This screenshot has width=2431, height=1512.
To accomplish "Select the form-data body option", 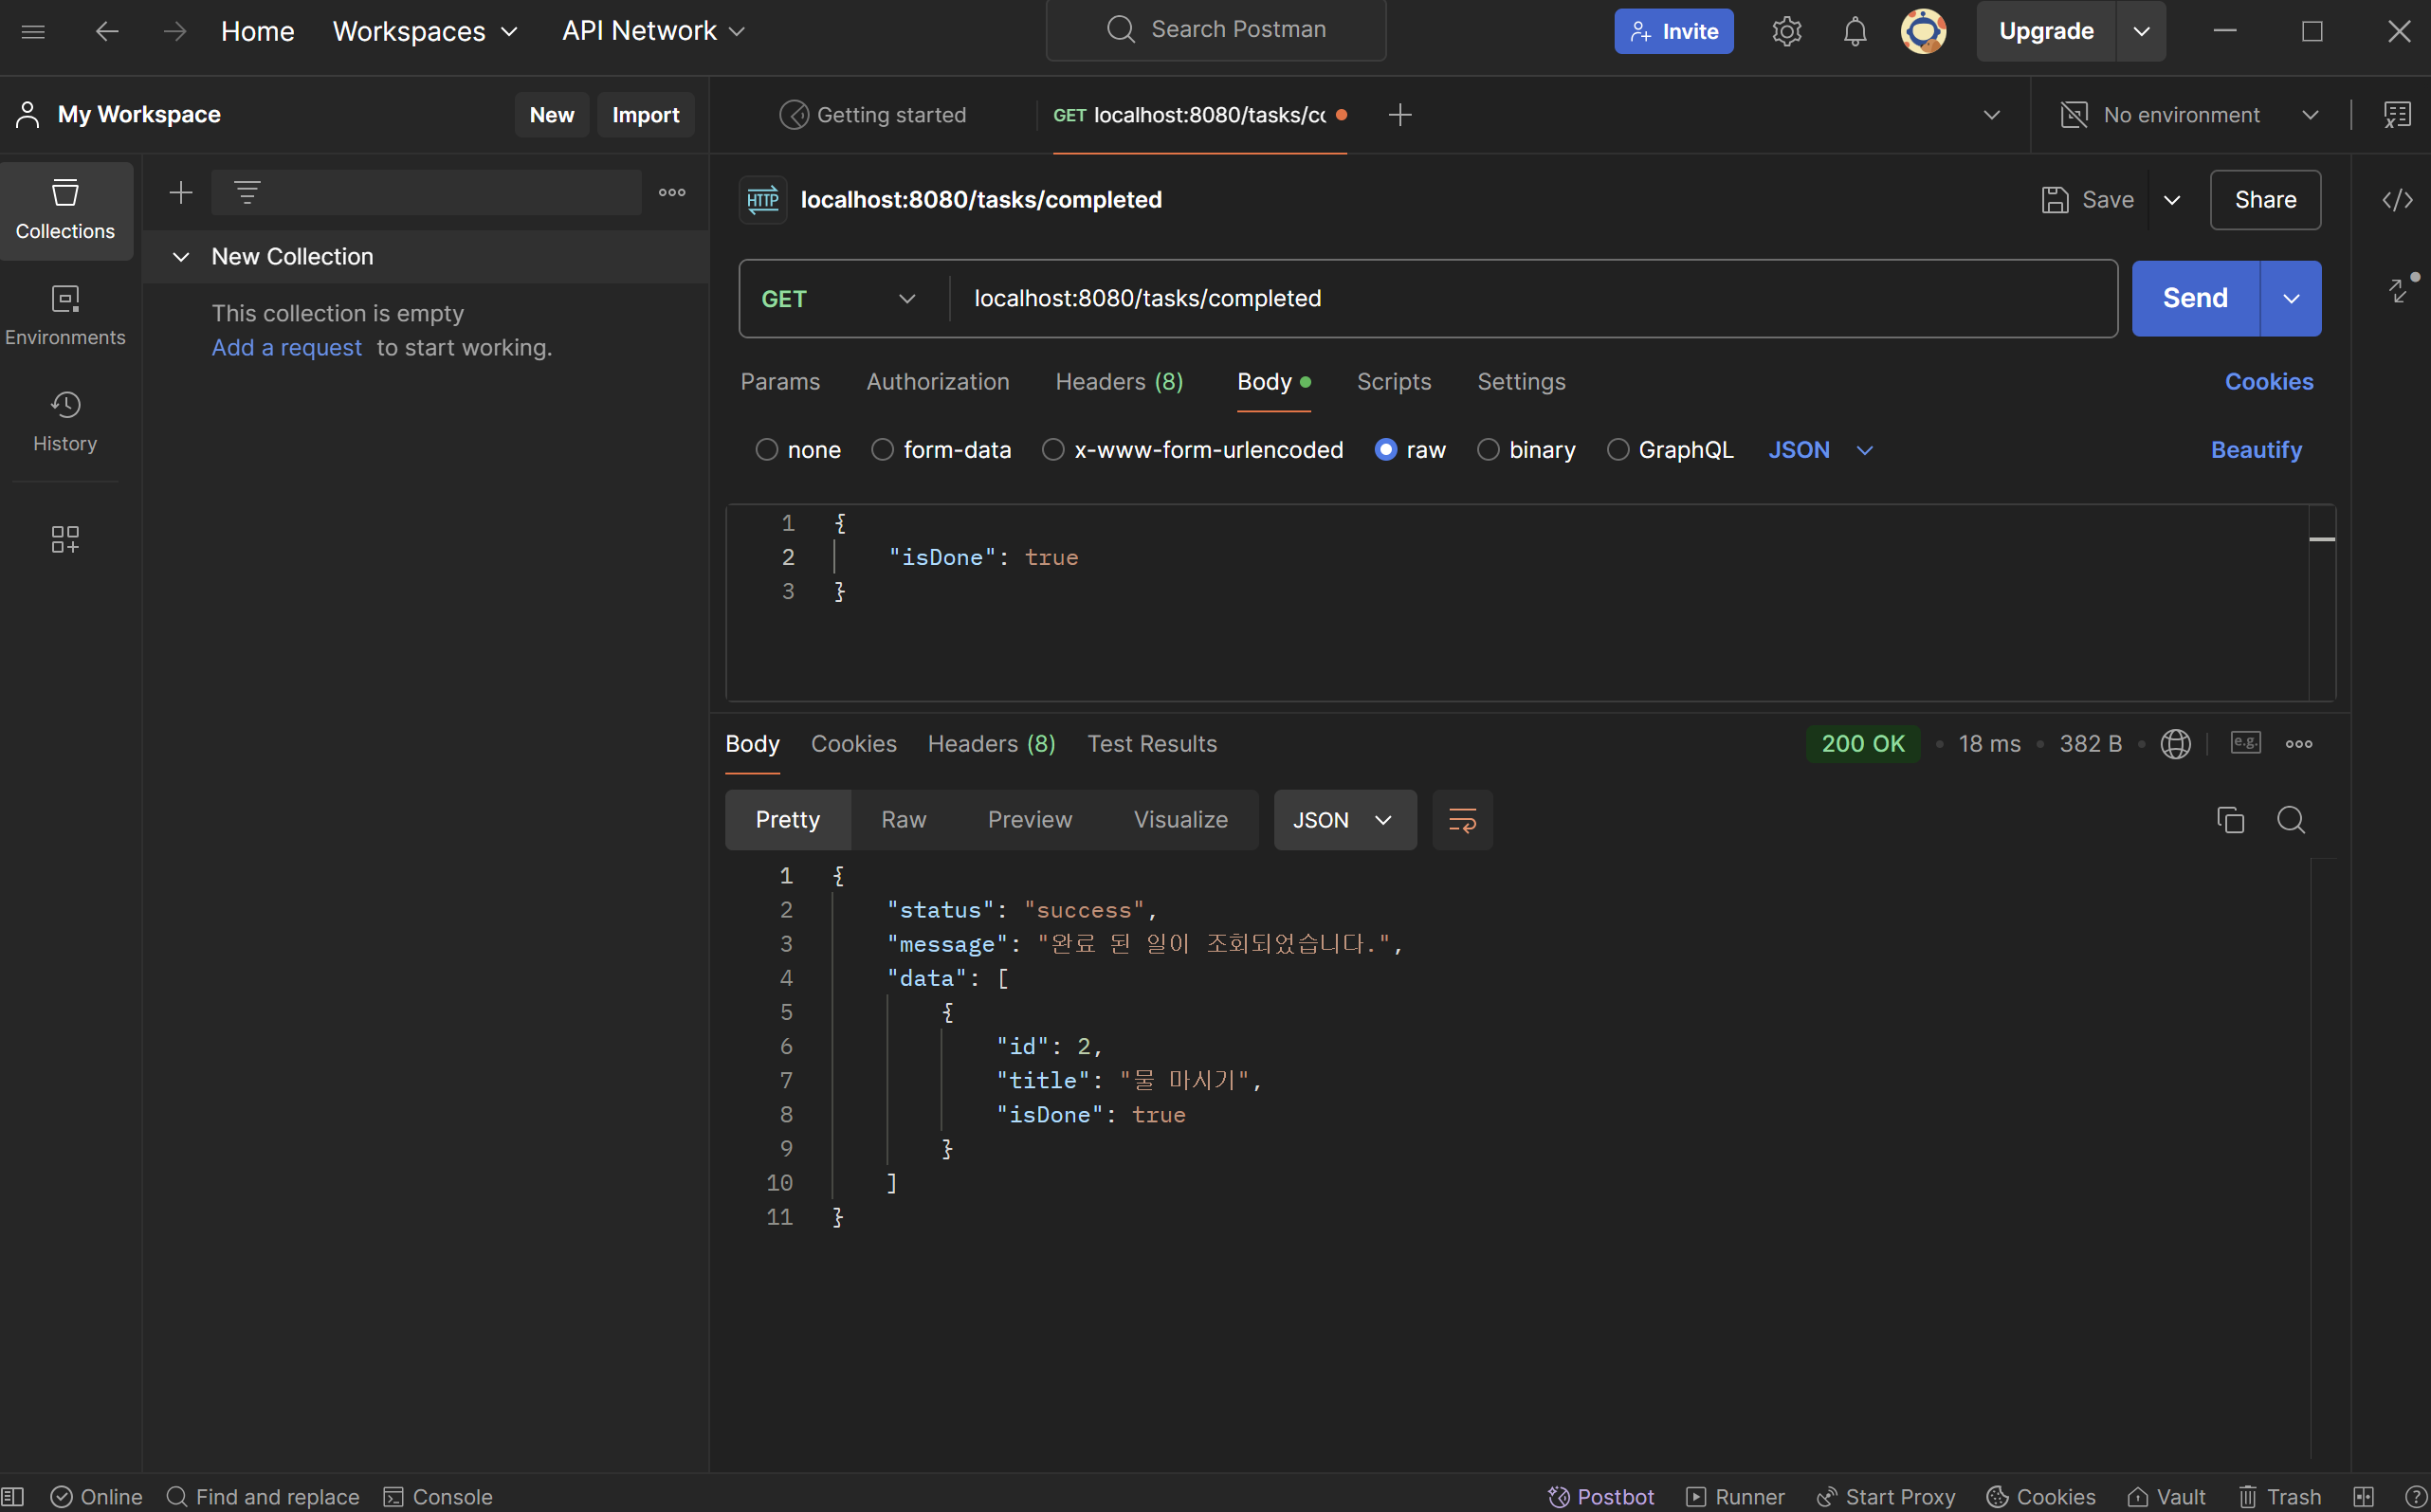I will [x=882, y=450].
